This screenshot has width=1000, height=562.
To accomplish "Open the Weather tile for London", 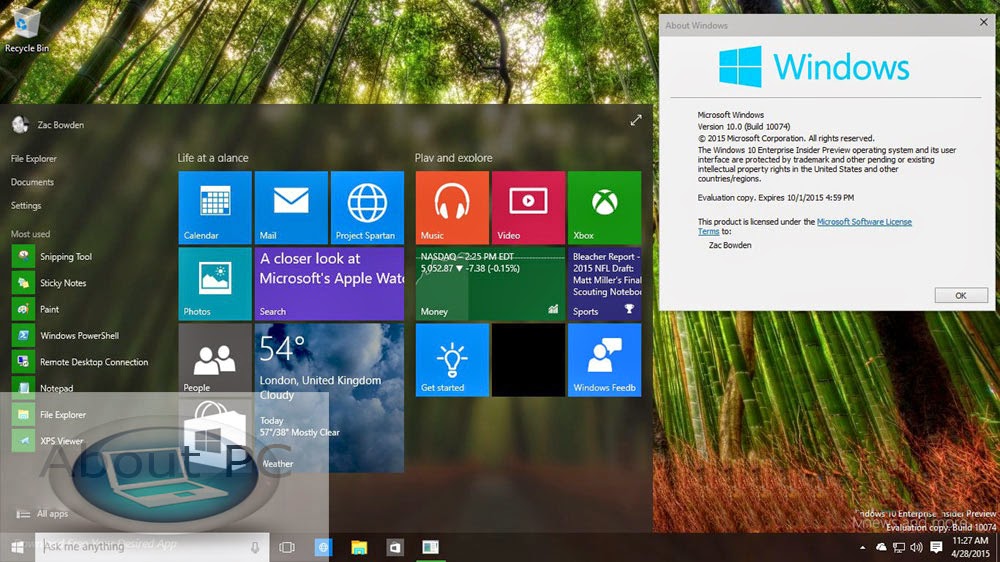I will (329, 398).
